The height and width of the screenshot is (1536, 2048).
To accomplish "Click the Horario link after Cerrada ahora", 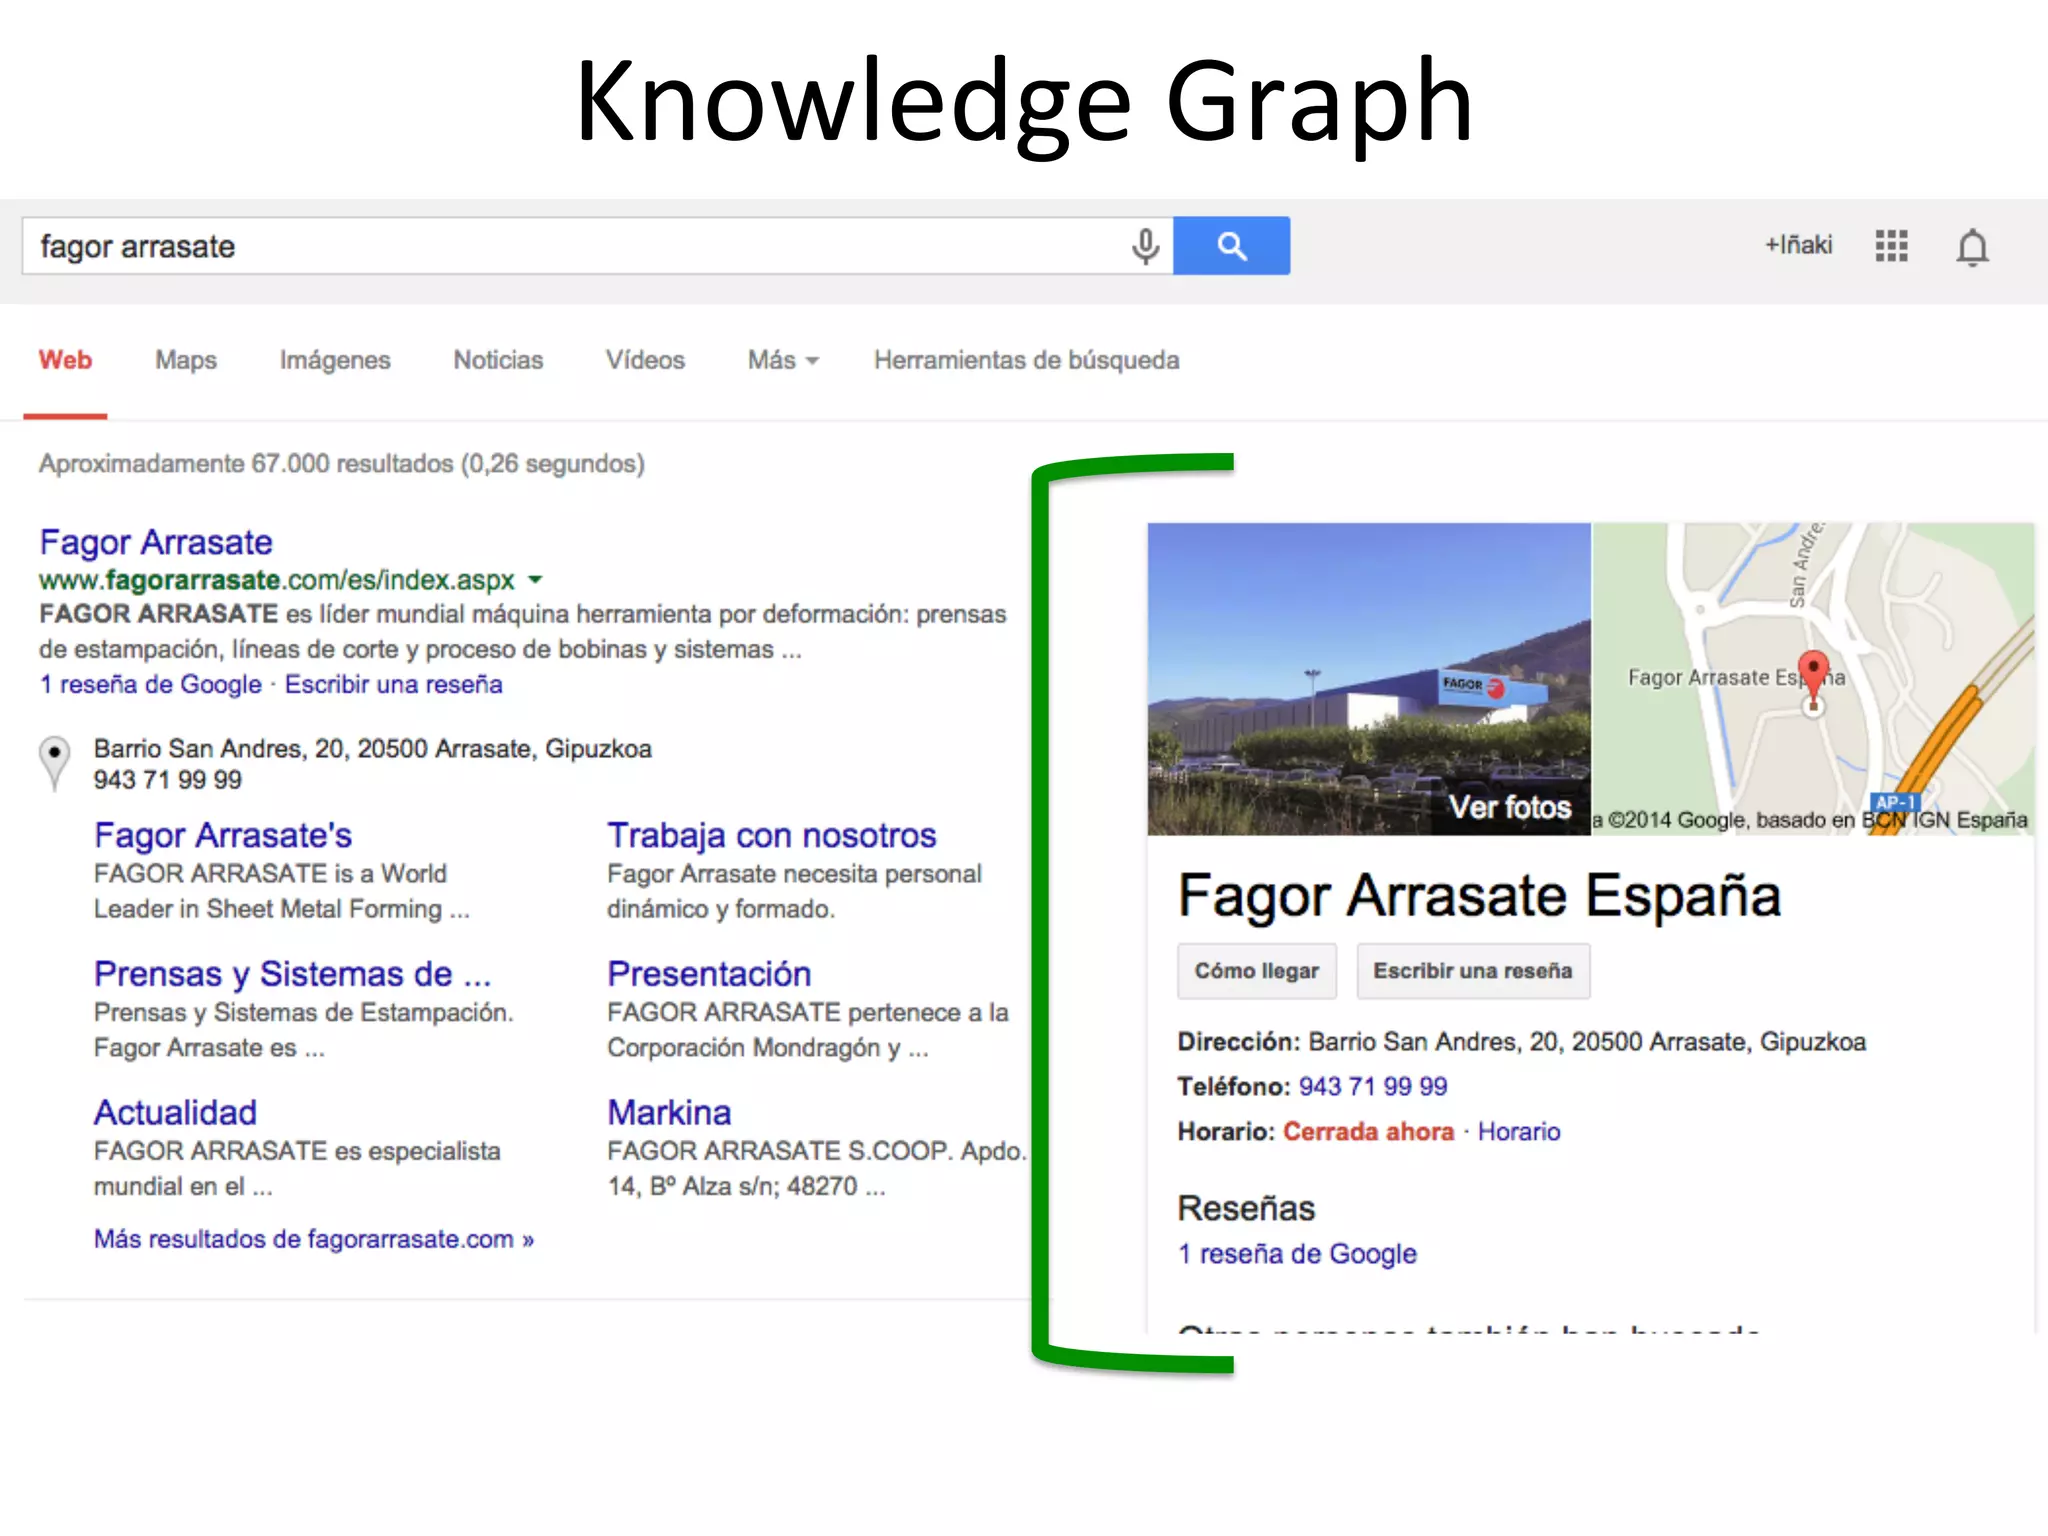I will 1519,1132.
